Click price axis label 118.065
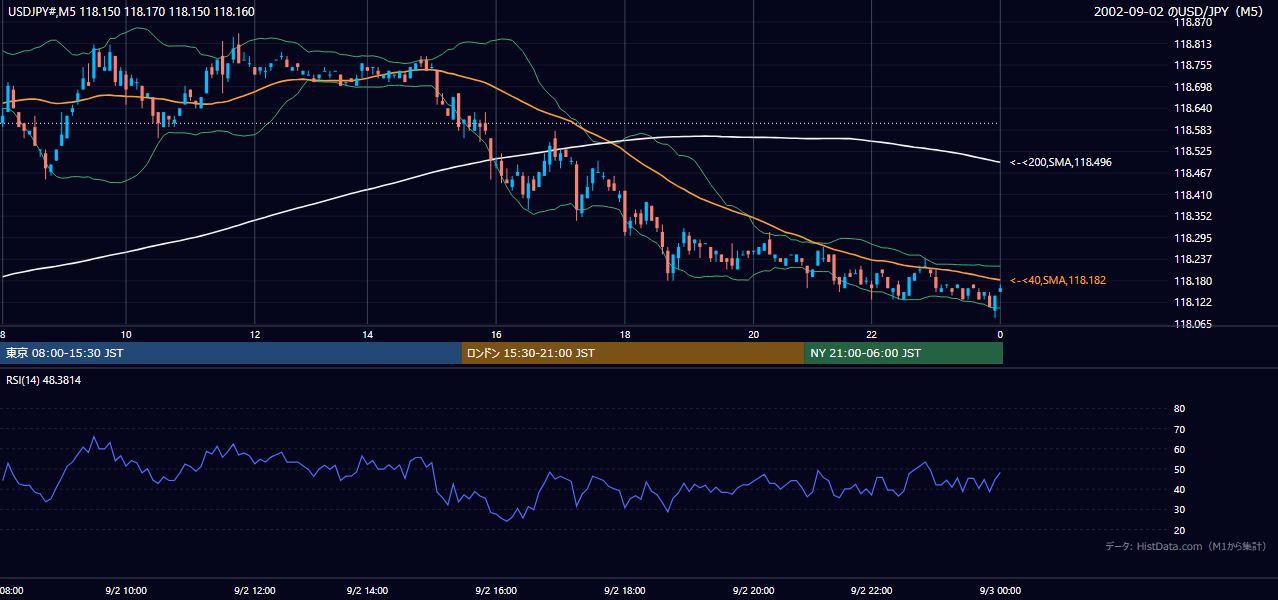This screenshot has width=1278, height=600. (1192, 324)
